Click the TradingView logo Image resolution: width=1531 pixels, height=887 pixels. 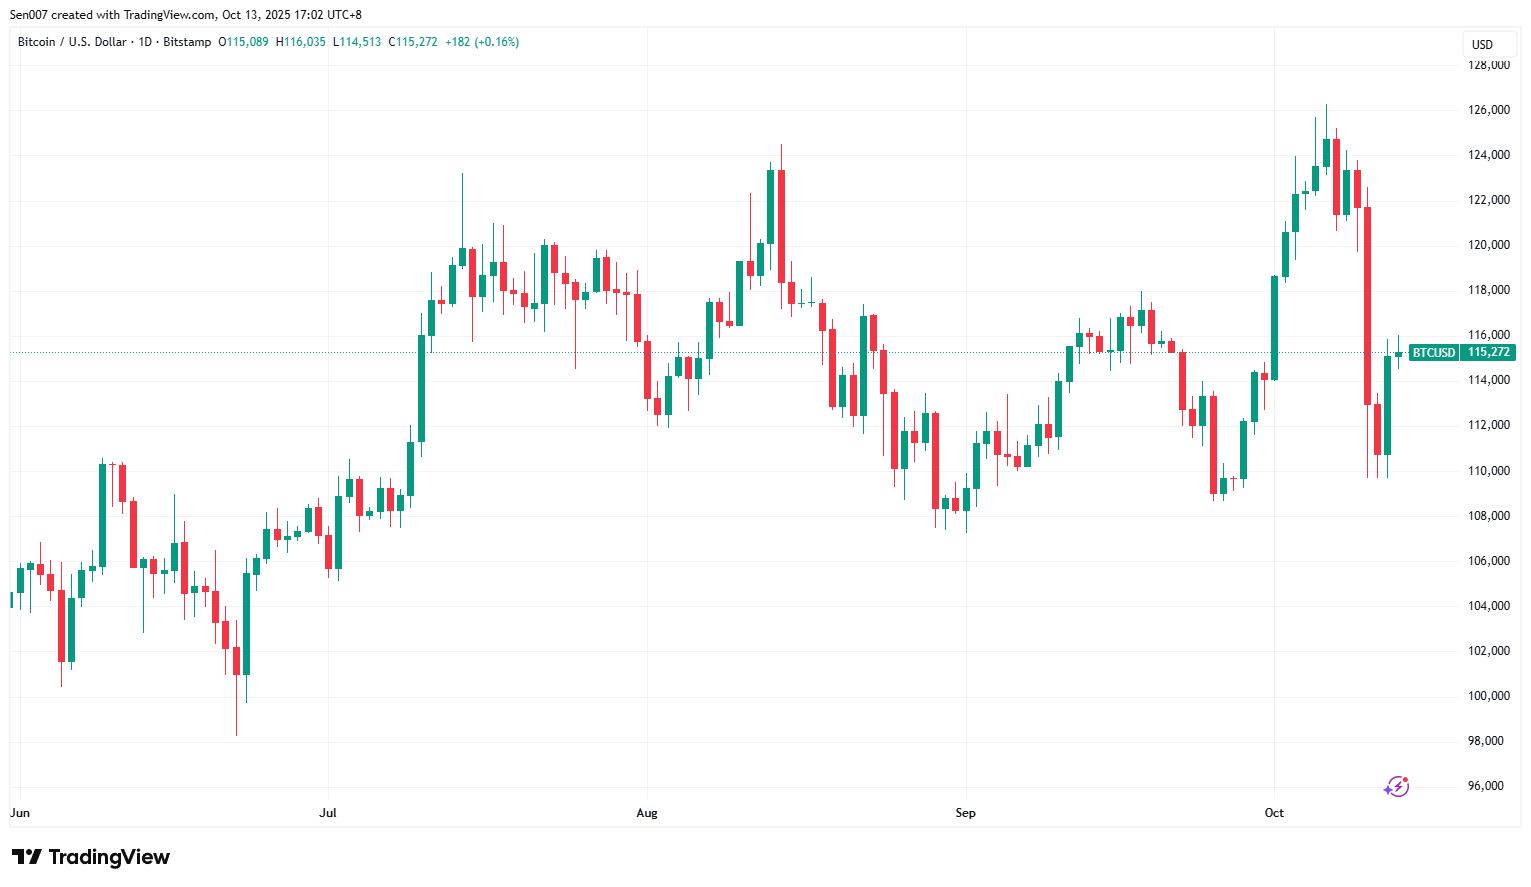point(91,857)
